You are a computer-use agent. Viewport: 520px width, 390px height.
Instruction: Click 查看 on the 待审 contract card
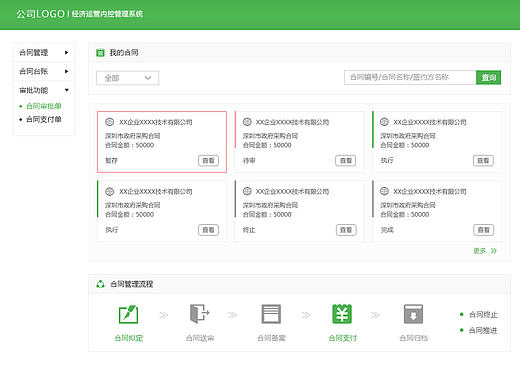(346, 161)
